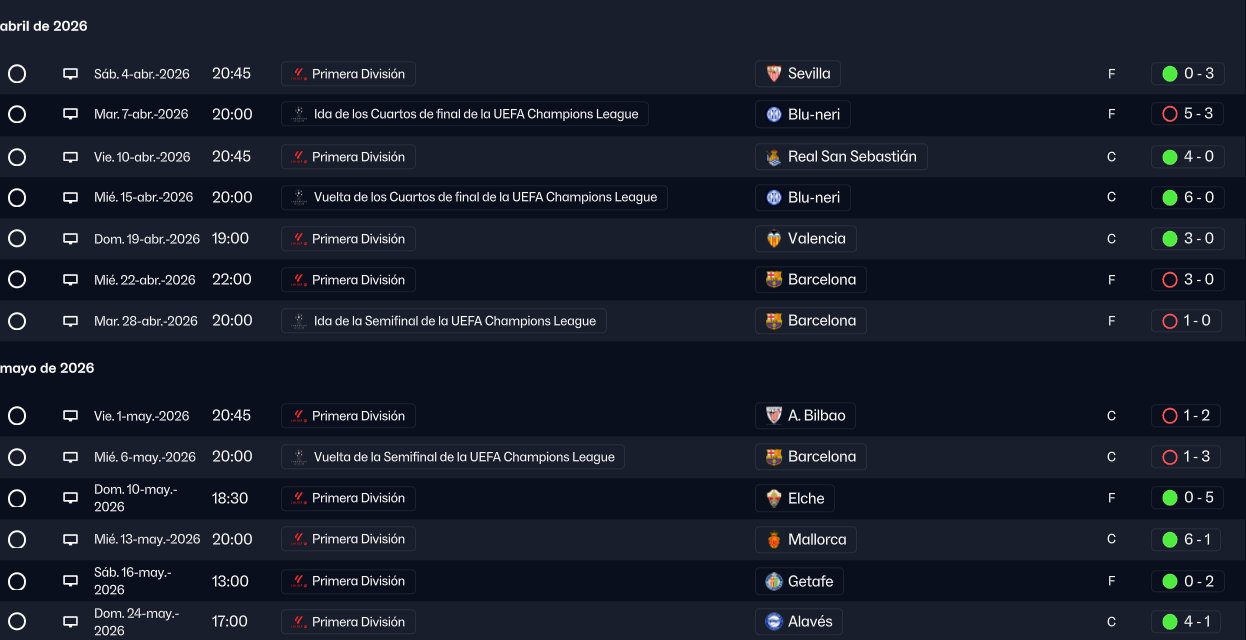
Task: Click the Alavés club crest icon
Action: (x=773, y=622)
